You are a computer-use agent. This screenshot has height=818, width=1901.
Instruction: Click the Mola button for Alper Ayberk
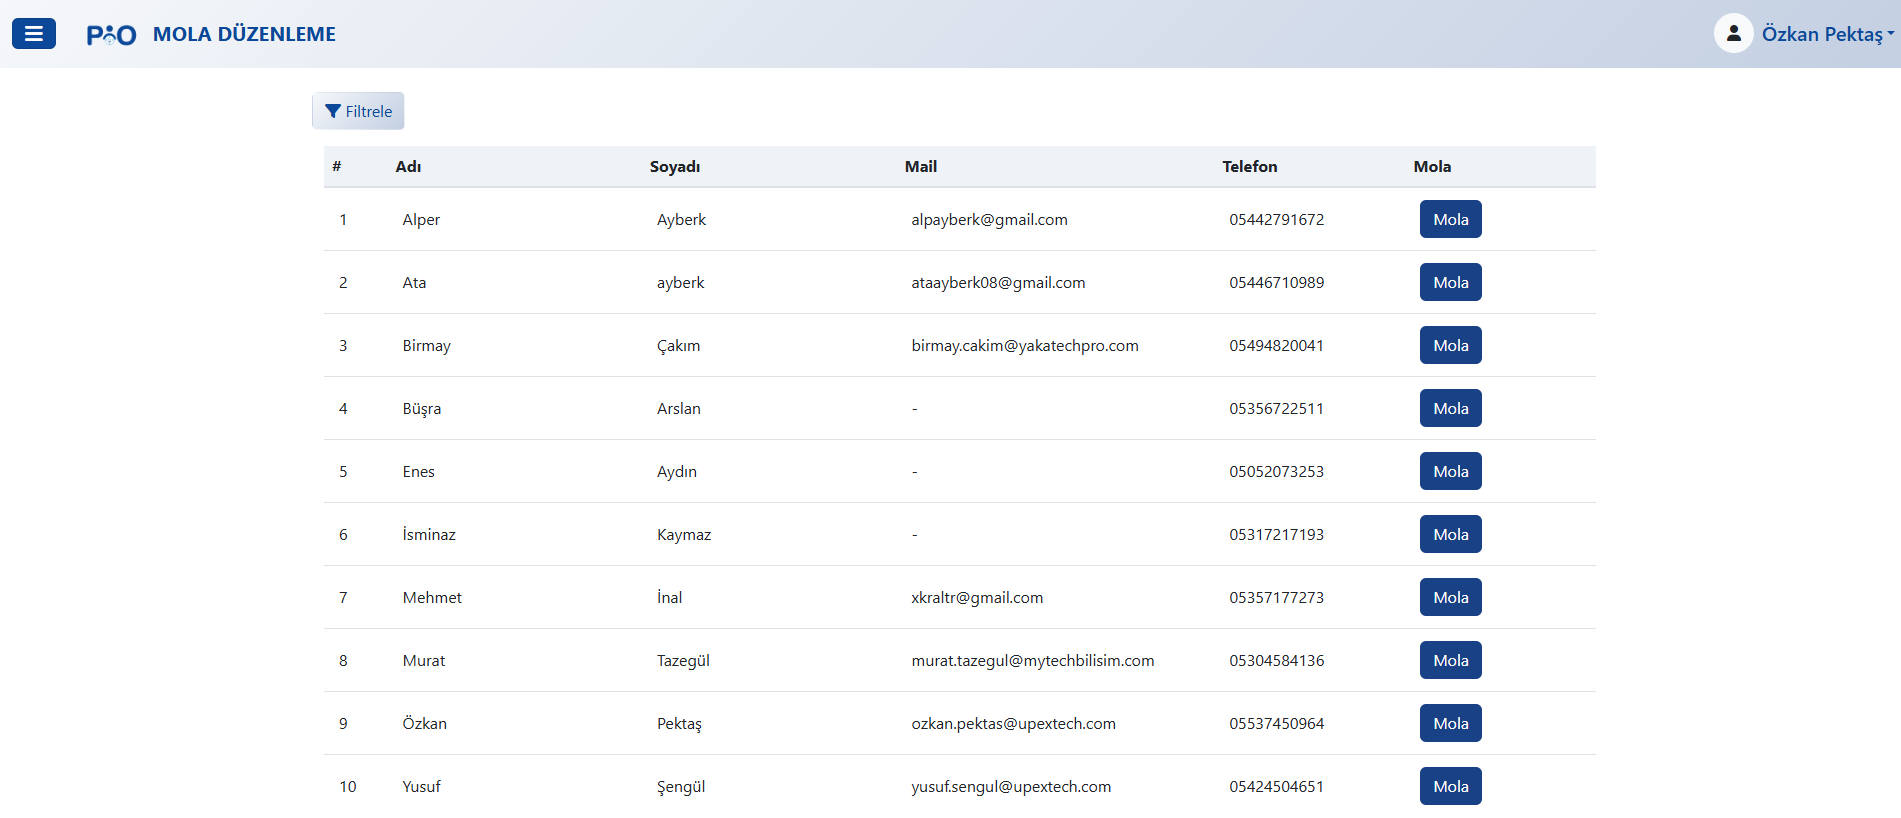(1450, 219)
